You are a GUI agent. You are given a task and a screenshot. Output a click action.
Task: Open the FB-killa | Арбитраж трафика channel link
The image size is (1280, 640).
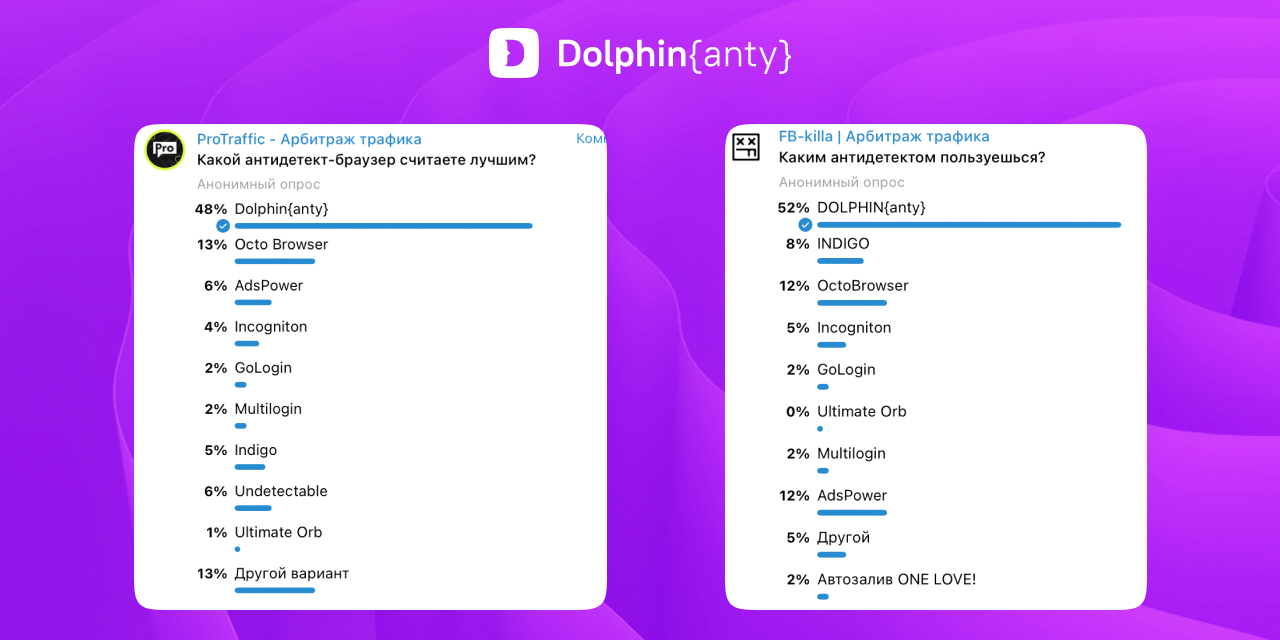(884, 136)
